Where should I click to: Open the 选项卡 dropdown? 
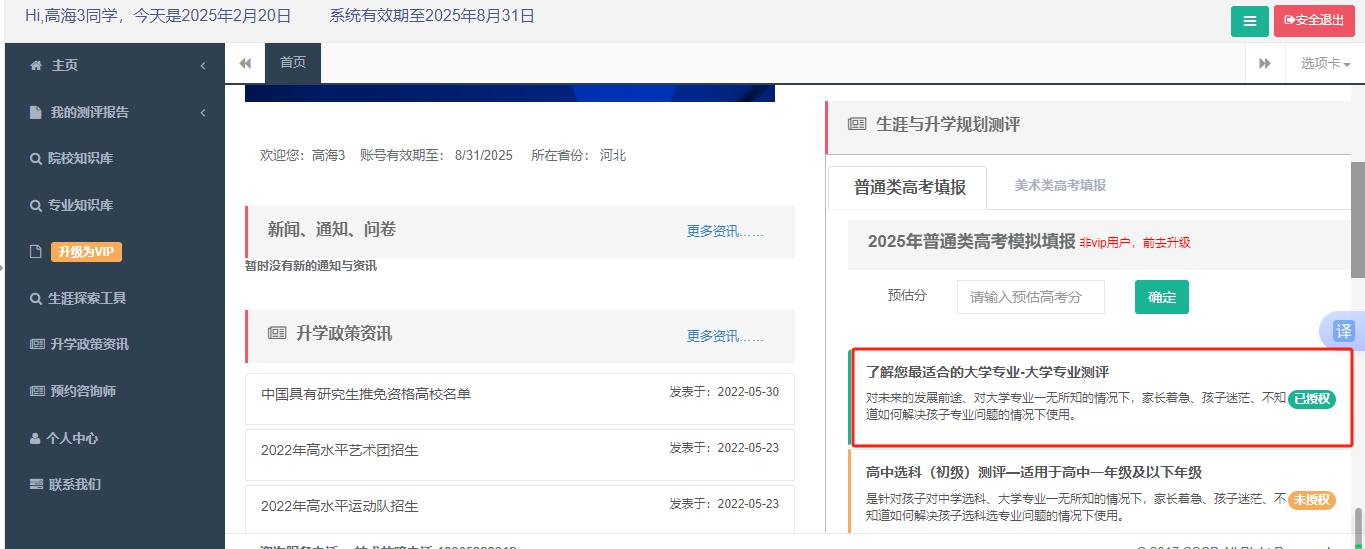coord(1325,64)
